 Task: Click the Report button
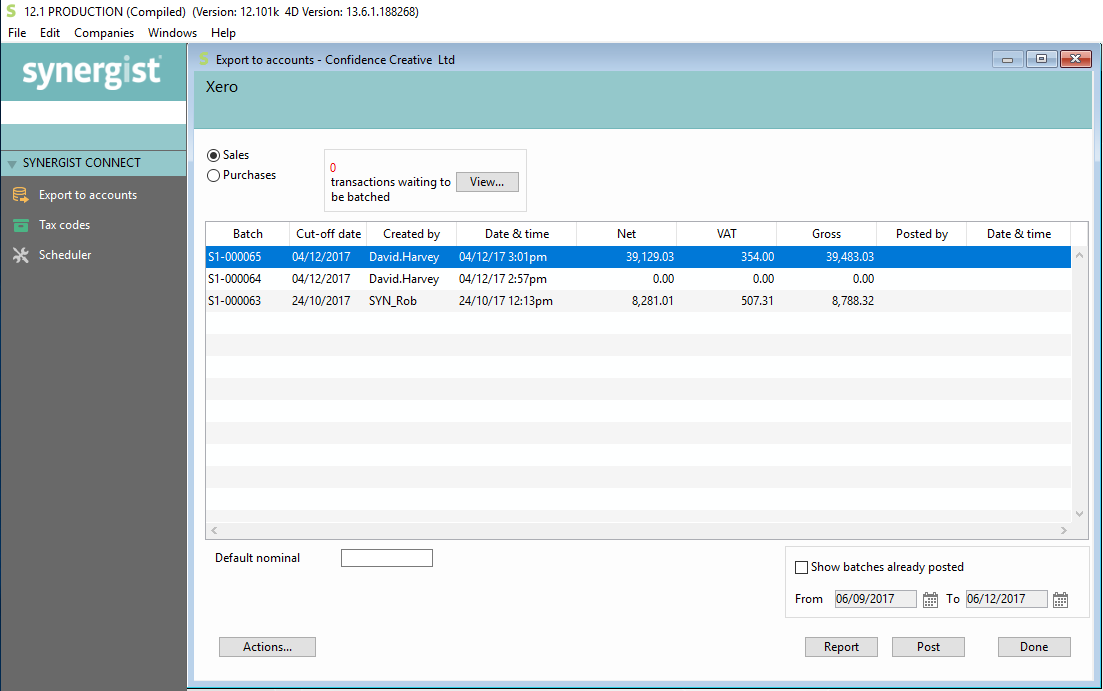click(841, 647)
